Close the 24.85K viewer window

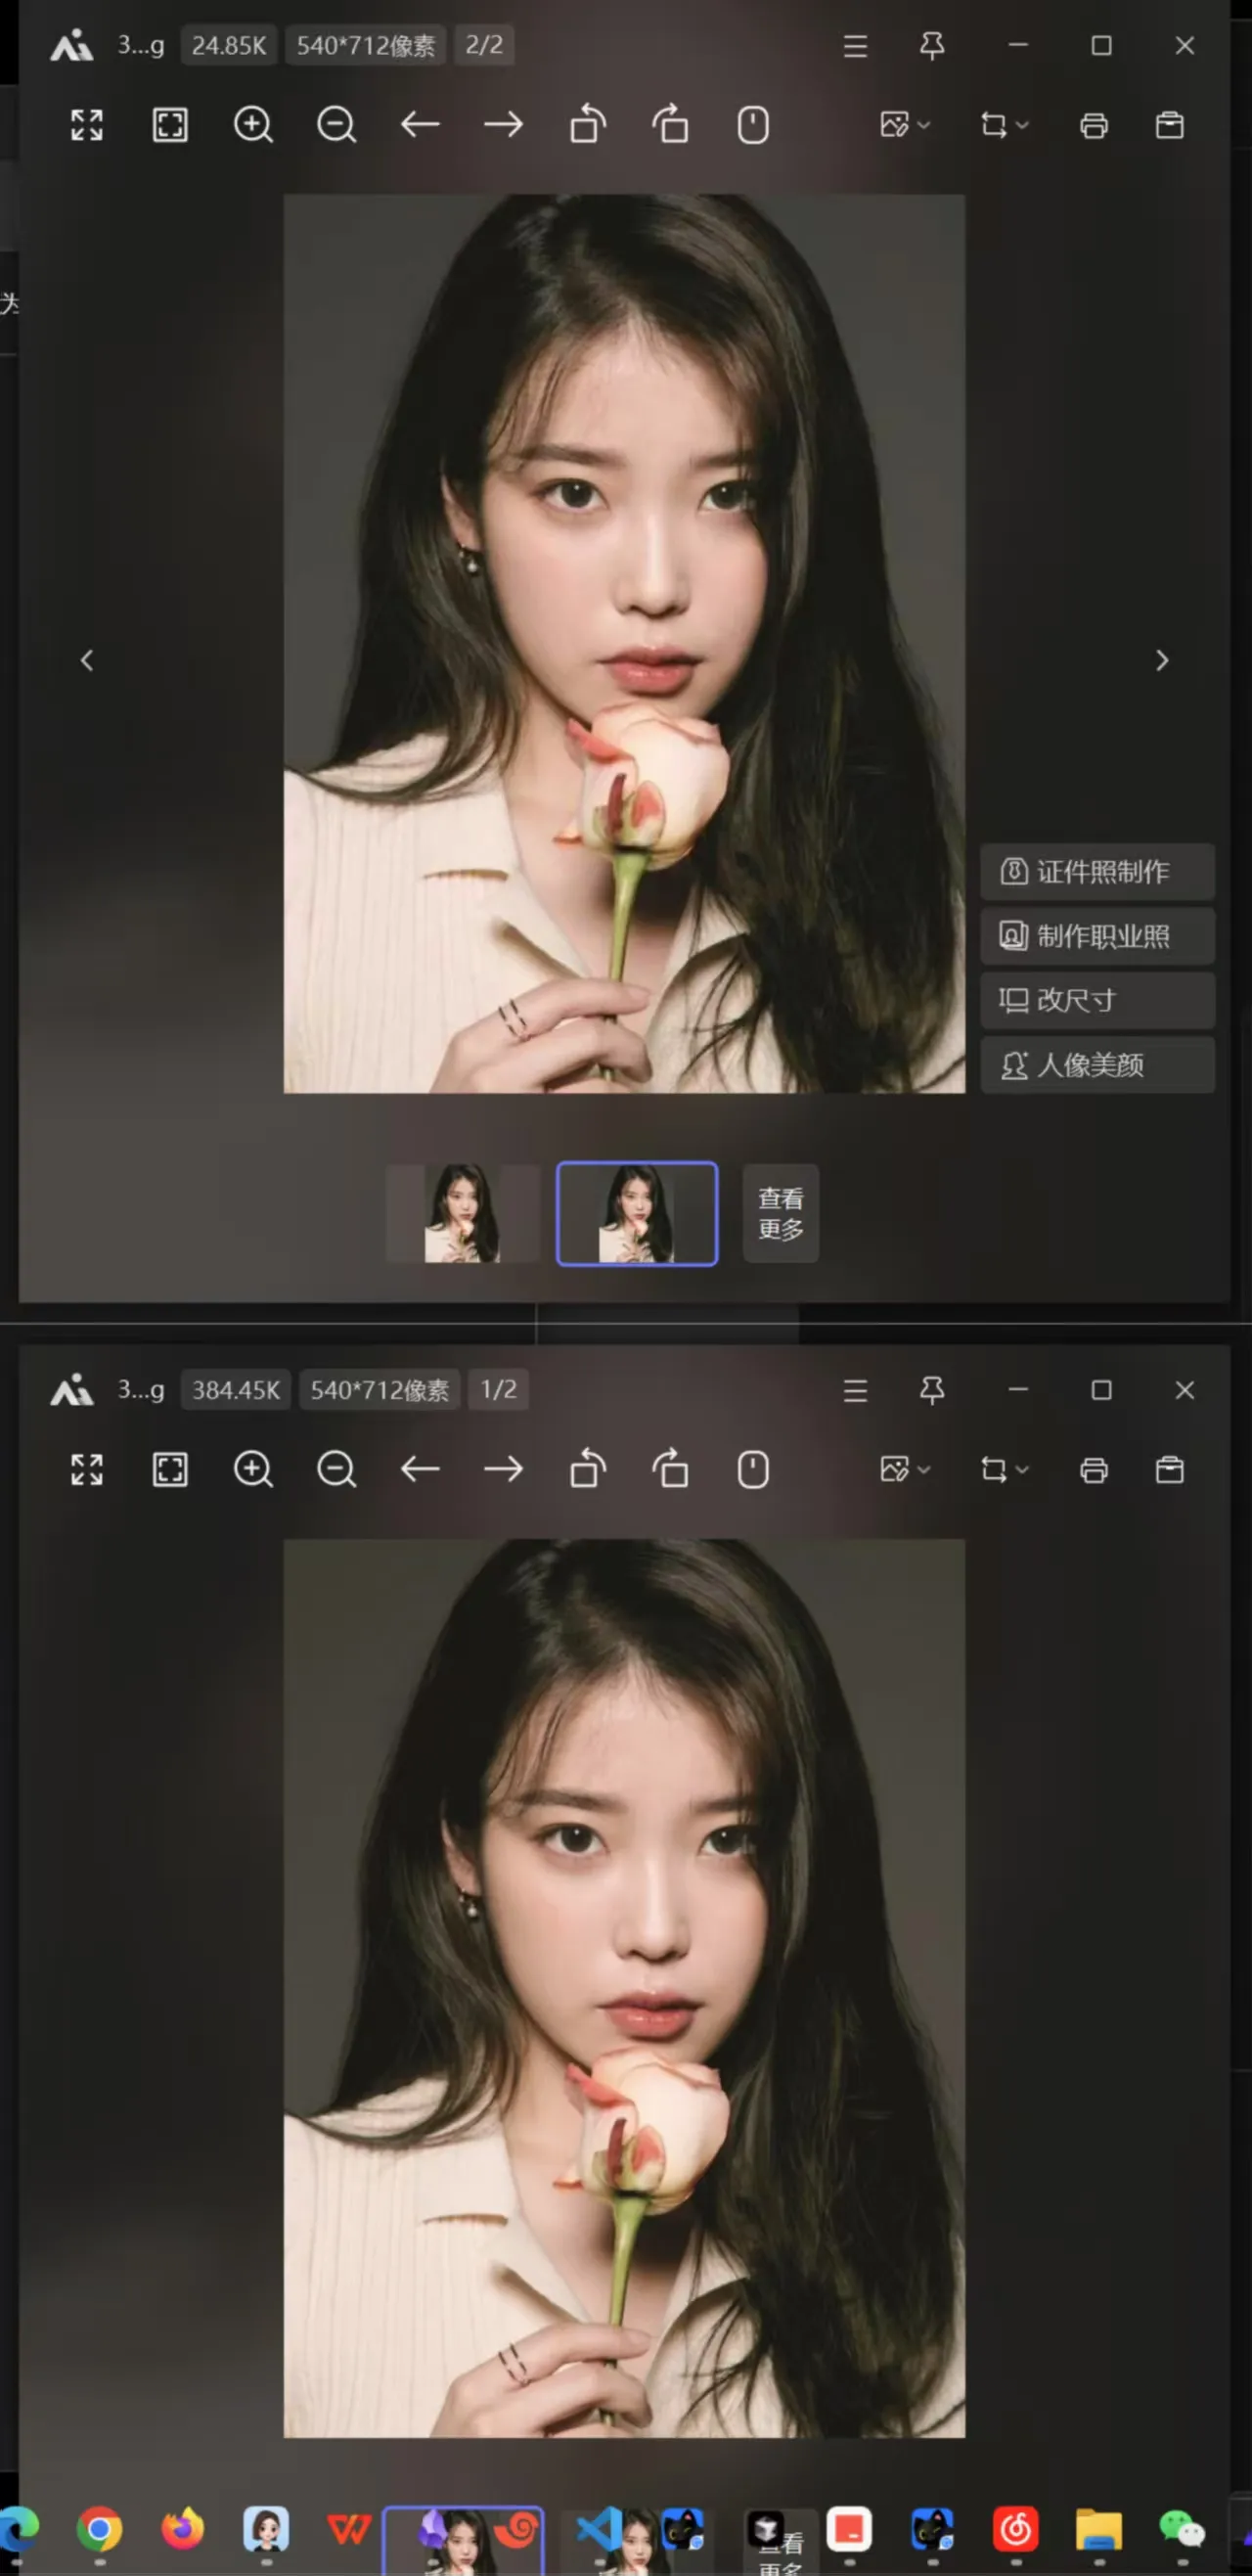click(x=1185, y=46)
